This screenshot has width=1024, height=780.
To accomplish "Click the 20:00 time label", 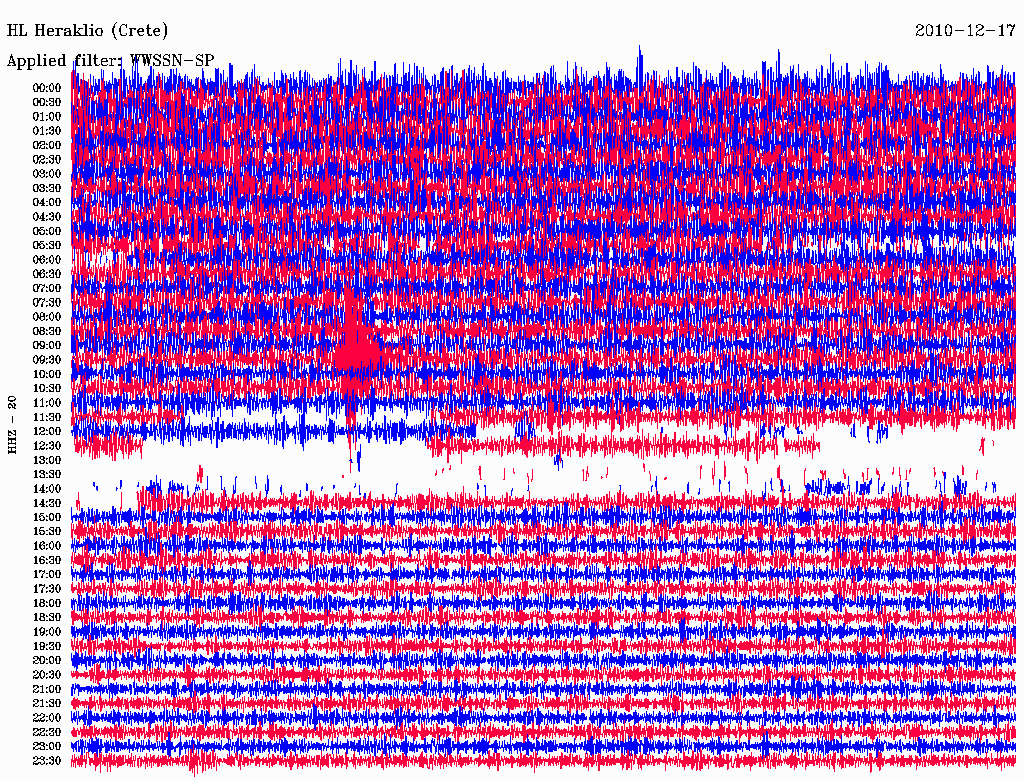I will [x=47, y=660].
